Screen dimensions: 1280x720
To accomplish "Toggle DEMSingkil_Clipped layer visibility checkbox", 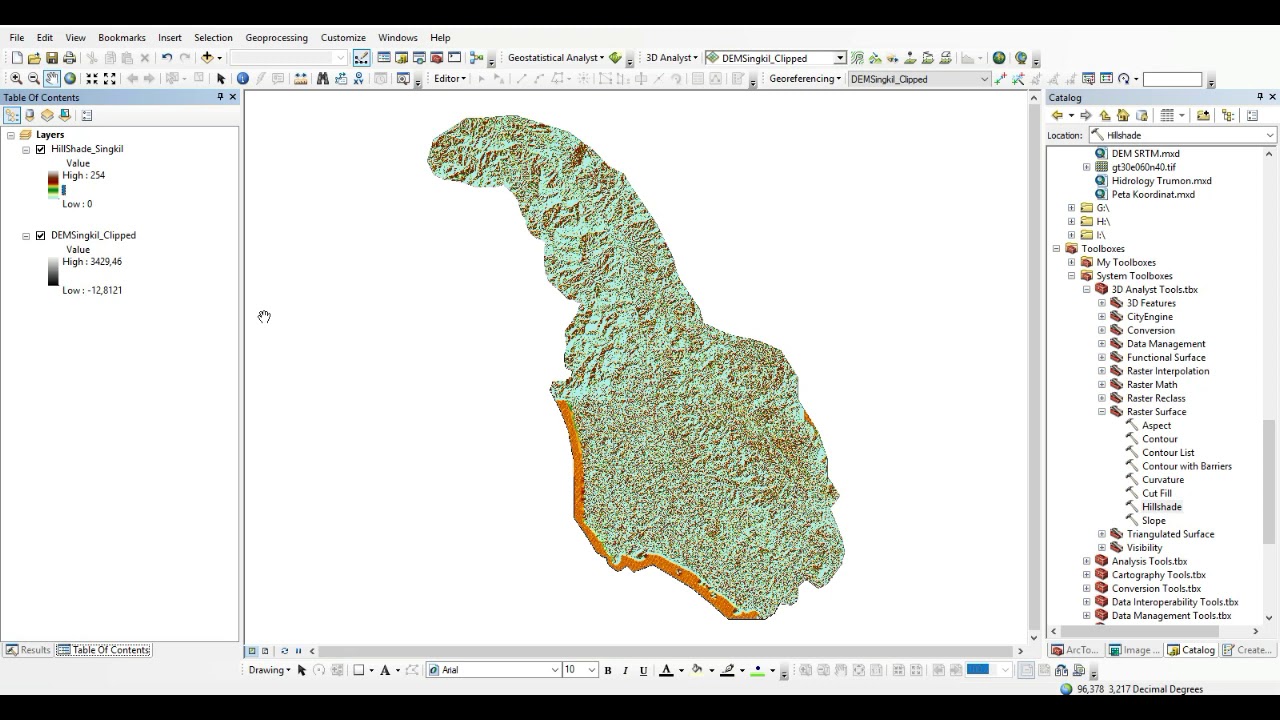I will (41, 236).
